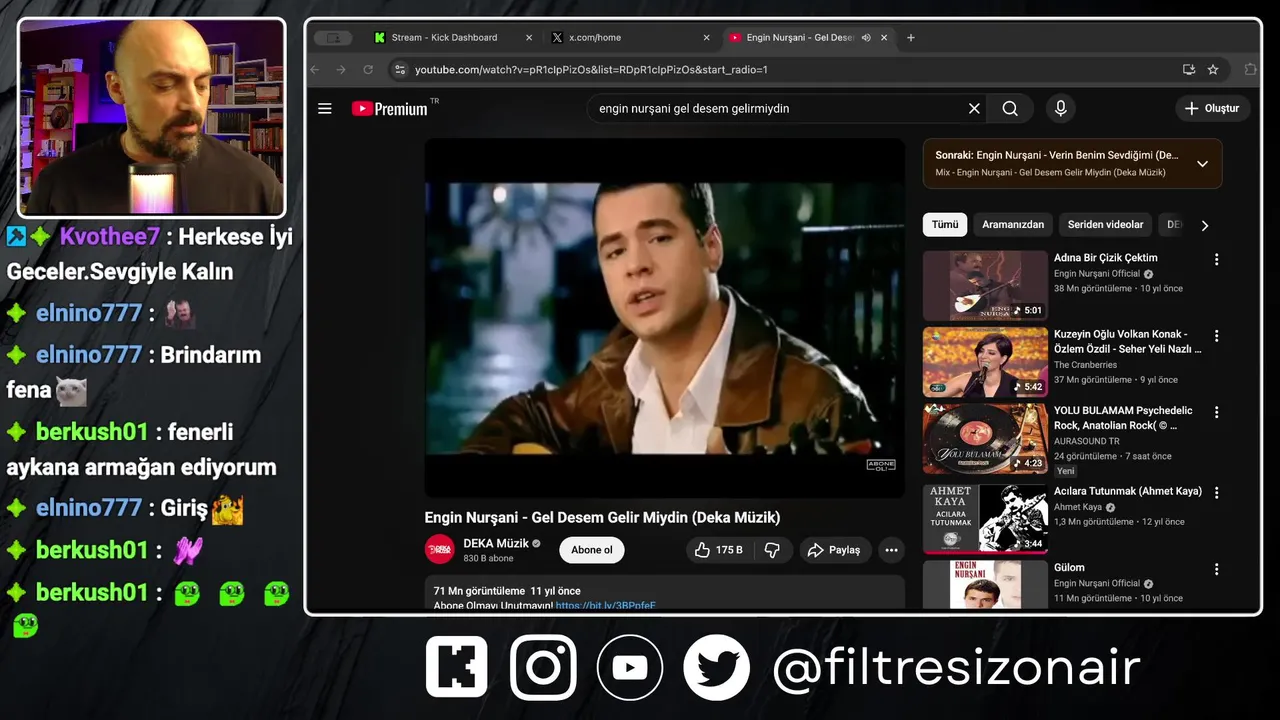The width and height of the screenshot is (1280, 720).
Task: Open options for YOLU BULAMAM video
Action: 1216,412
